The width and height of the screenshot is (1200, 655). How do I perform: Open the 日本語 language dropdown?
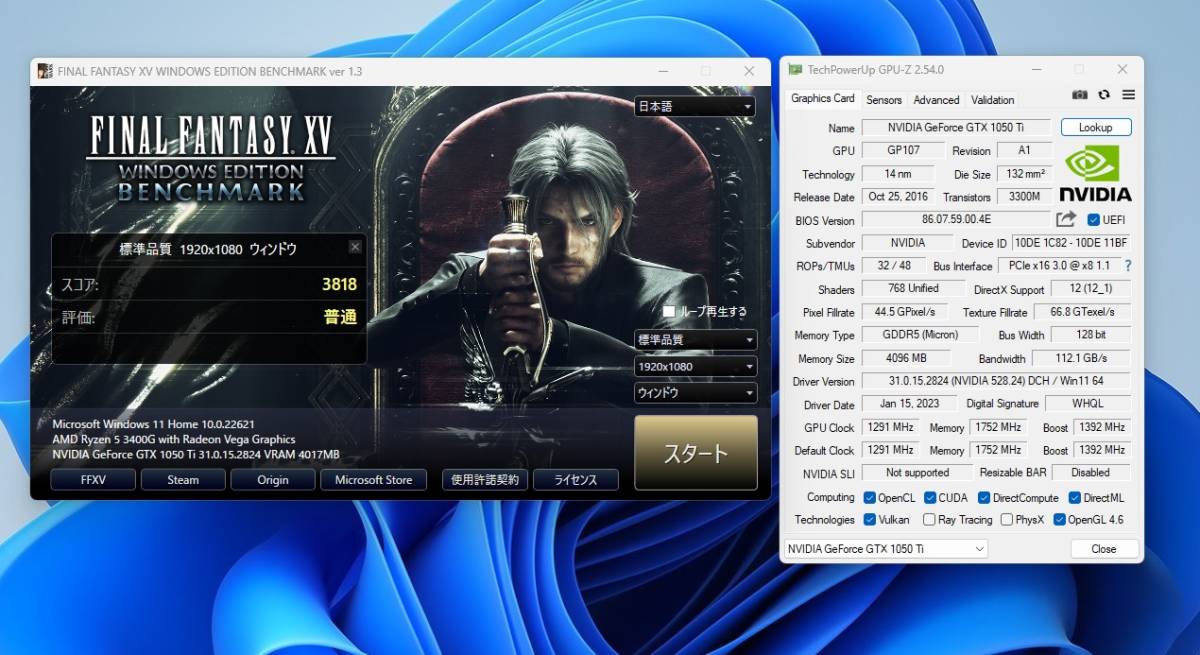(694, 106)
